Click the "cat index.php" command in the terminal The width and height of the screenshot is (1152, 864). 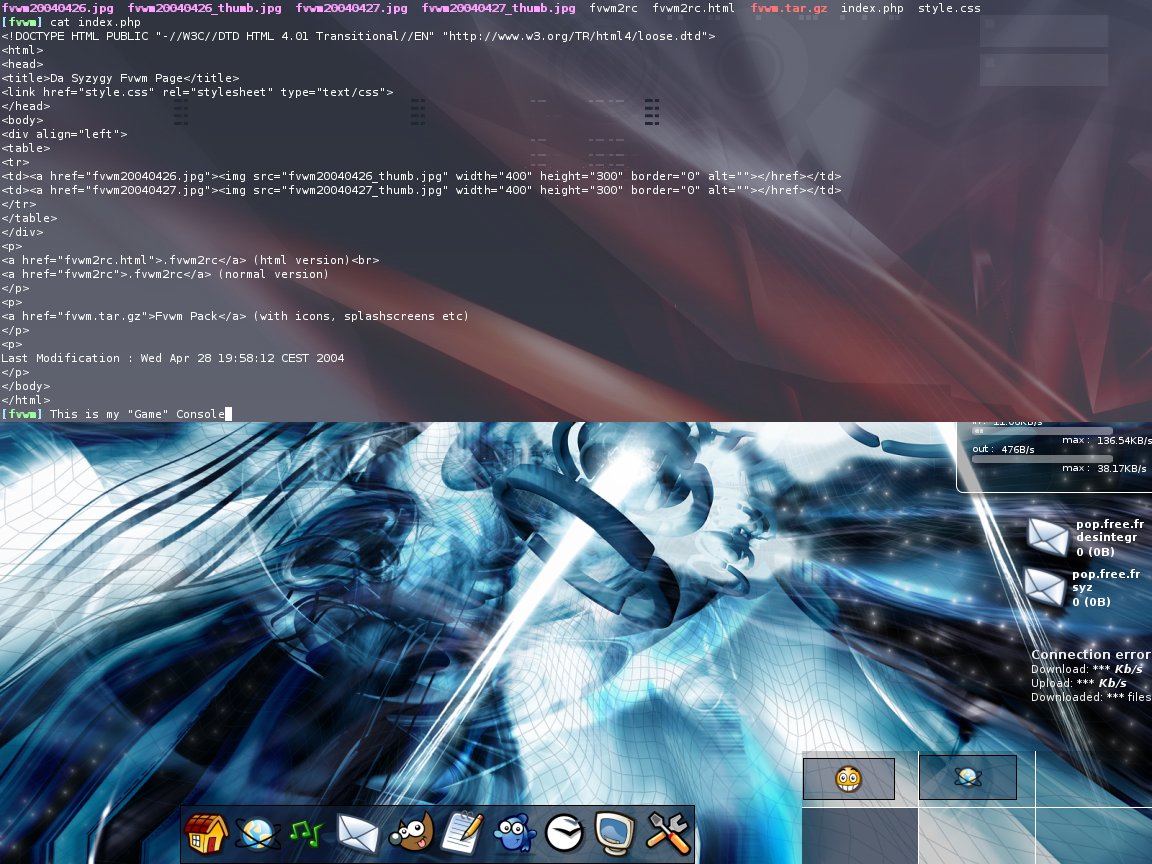click(x=96, y=22)
